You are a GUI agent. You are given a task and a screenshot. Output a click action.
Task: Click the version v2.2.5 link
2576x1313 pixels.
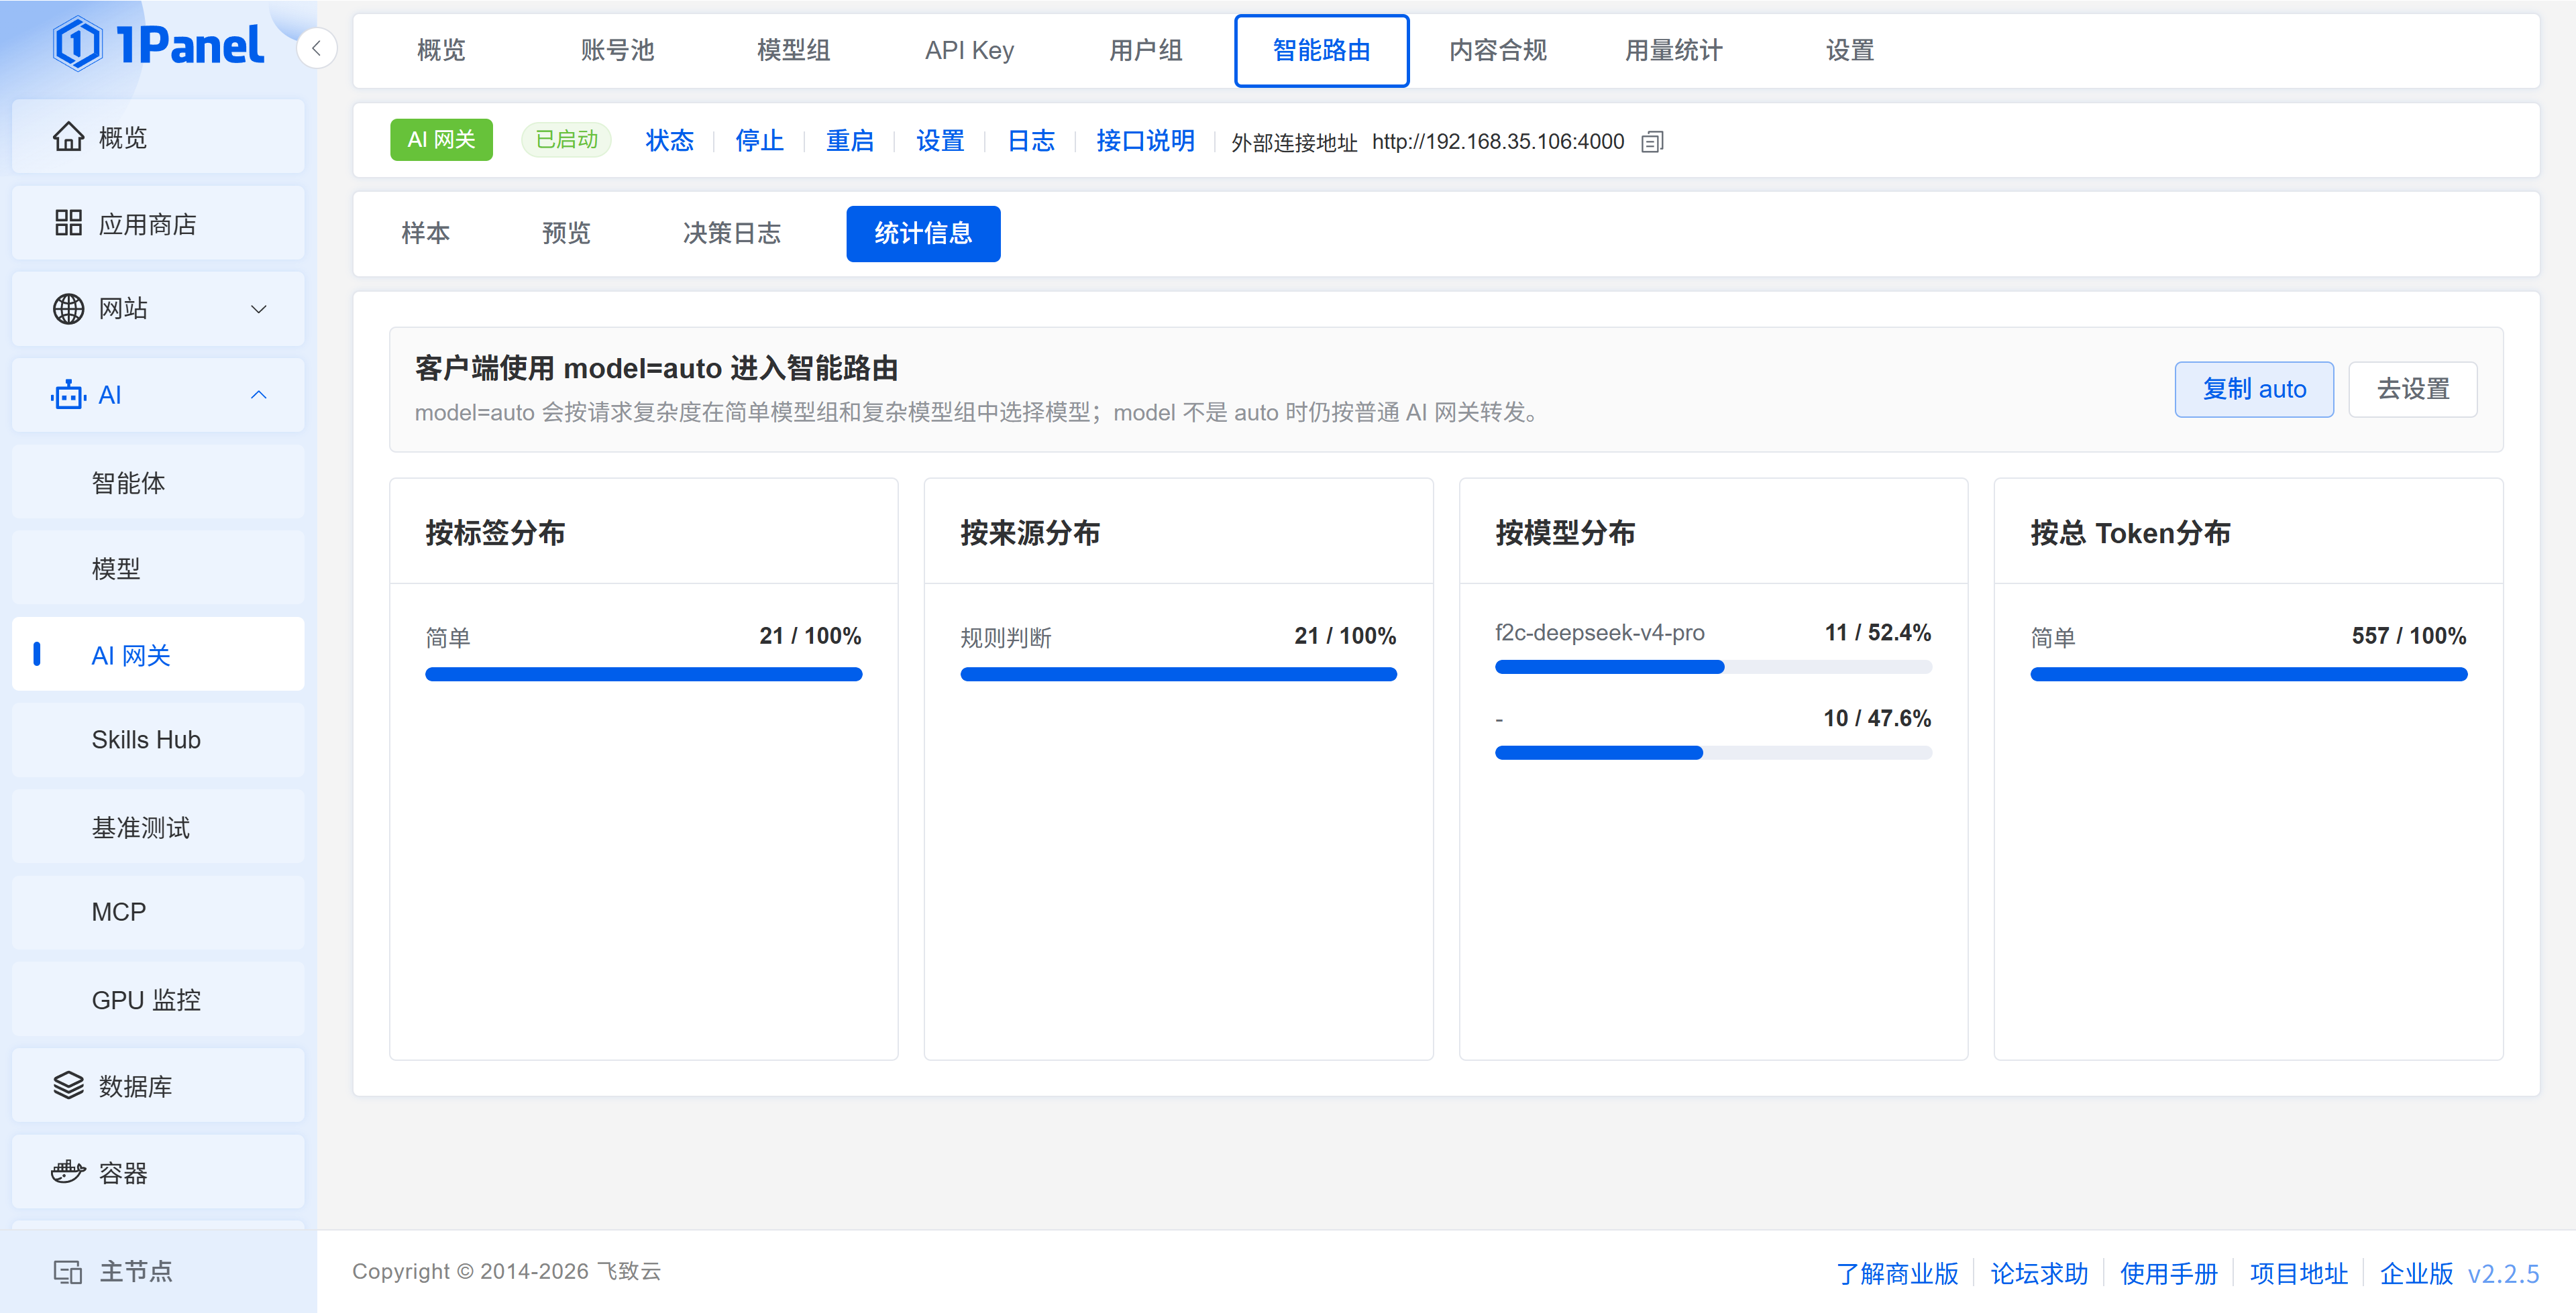click(2503, 1273)
